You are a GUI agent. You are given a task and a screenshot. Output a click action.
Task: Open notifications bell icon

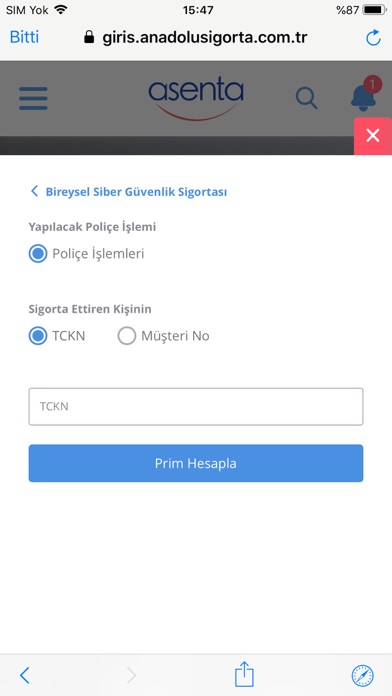point(364,96)
